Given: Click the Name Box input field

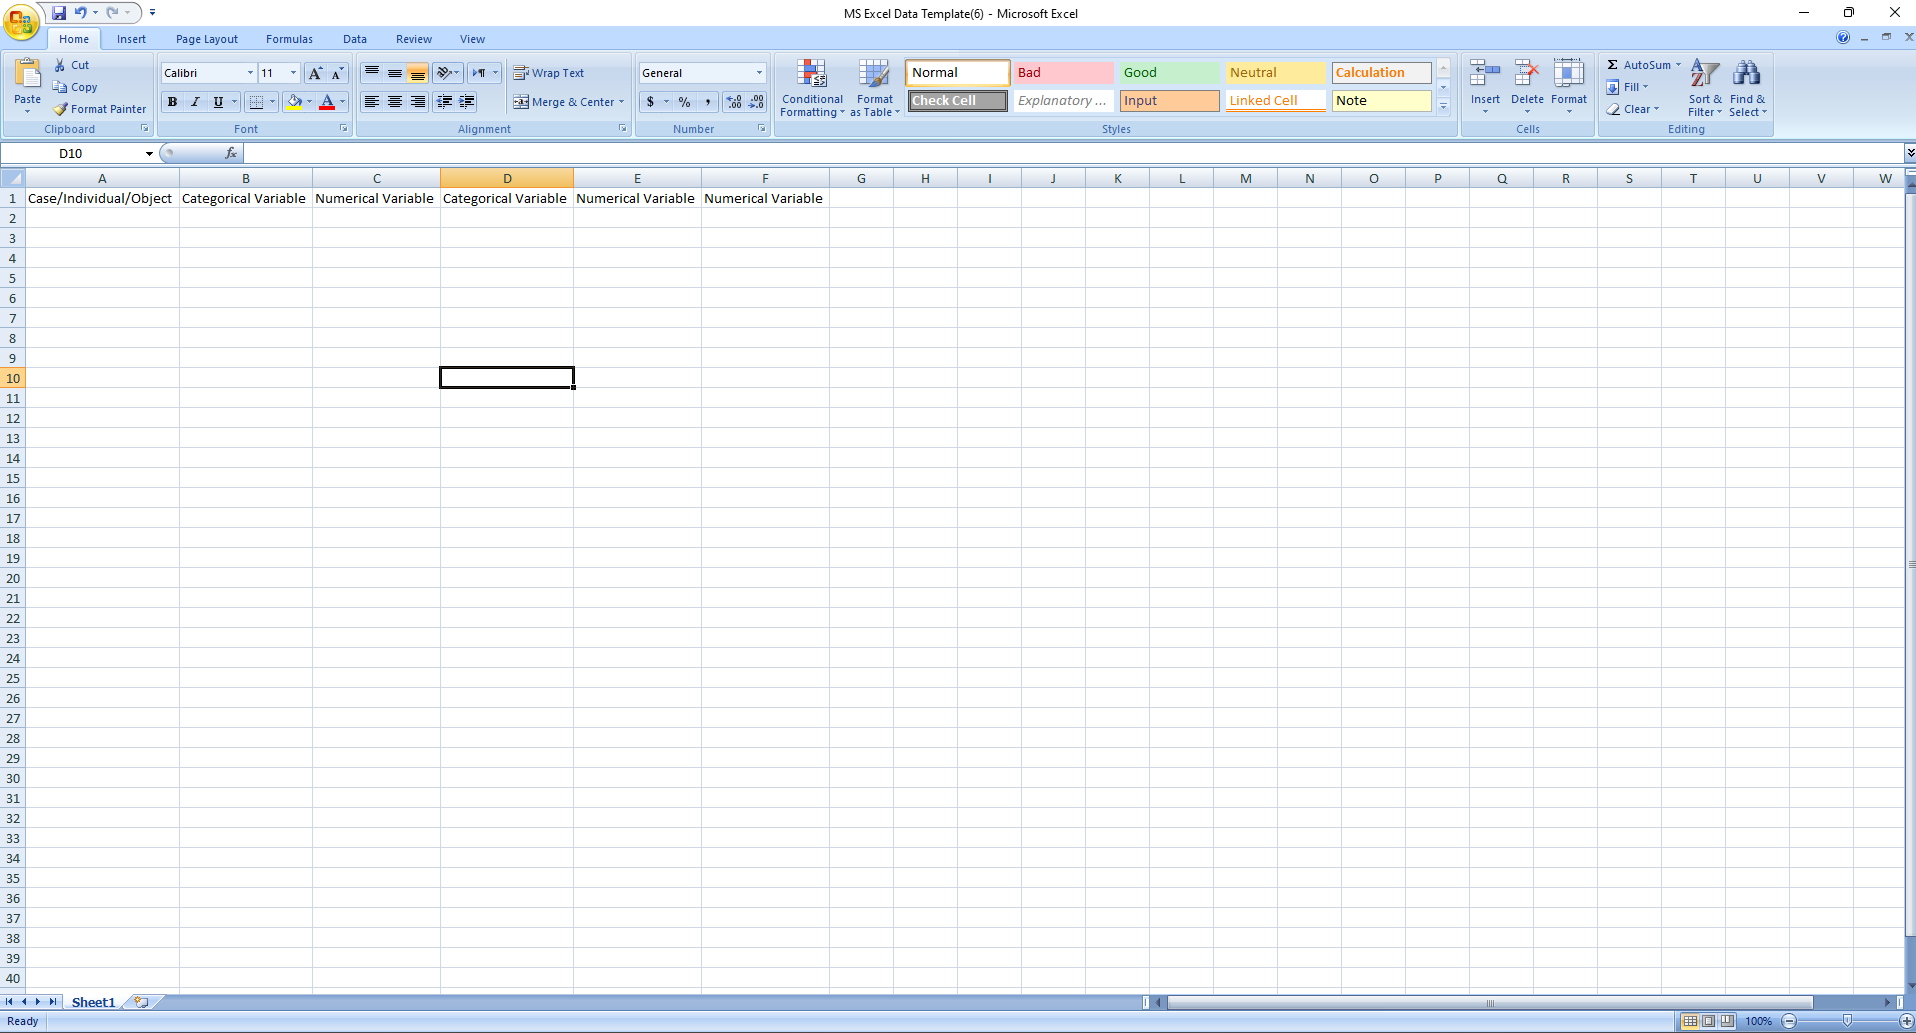Looking at the screenshot, I should tap(71, 154).
